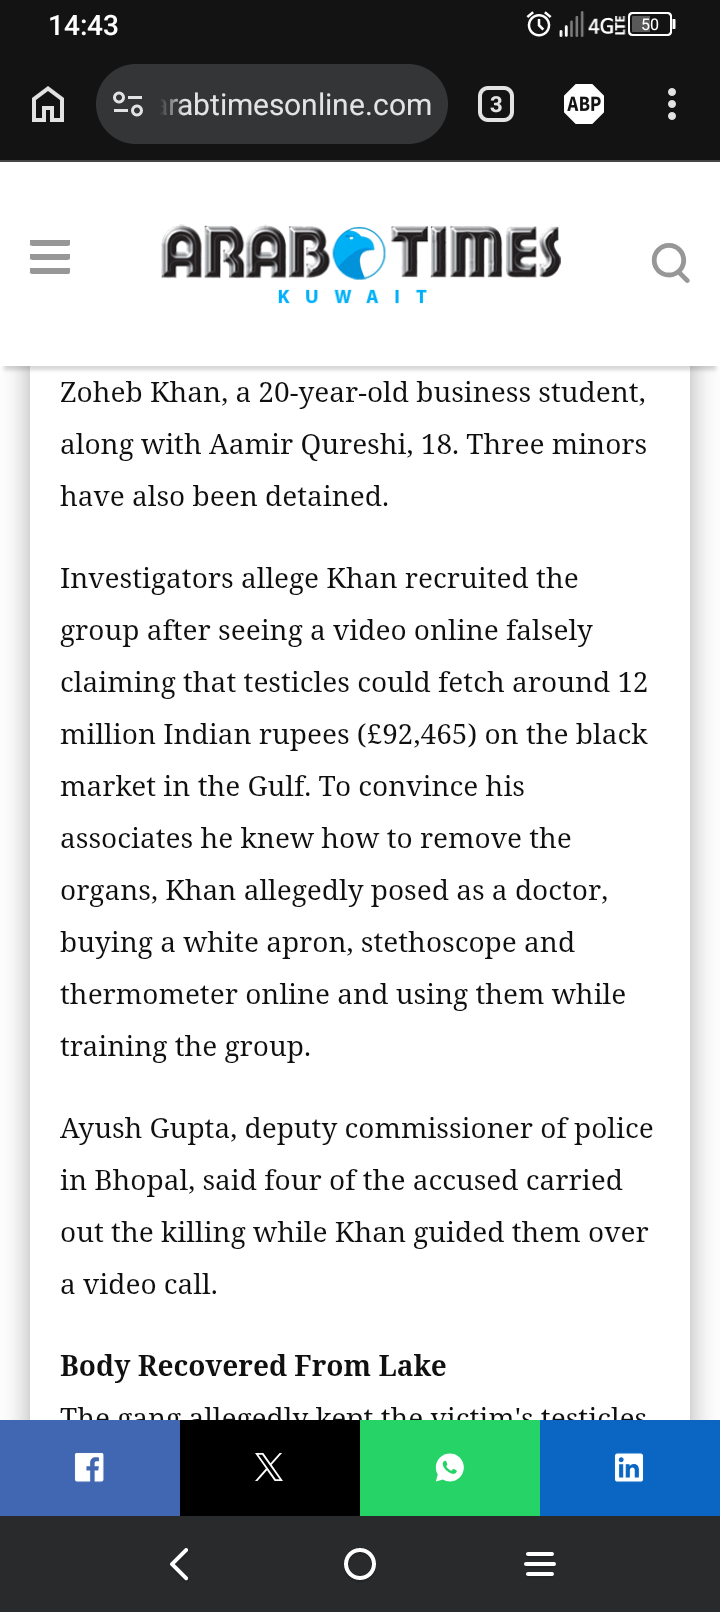Tap the battery indicator showing 50
This screenshot has width=720, height=1612.
(652, 25)
